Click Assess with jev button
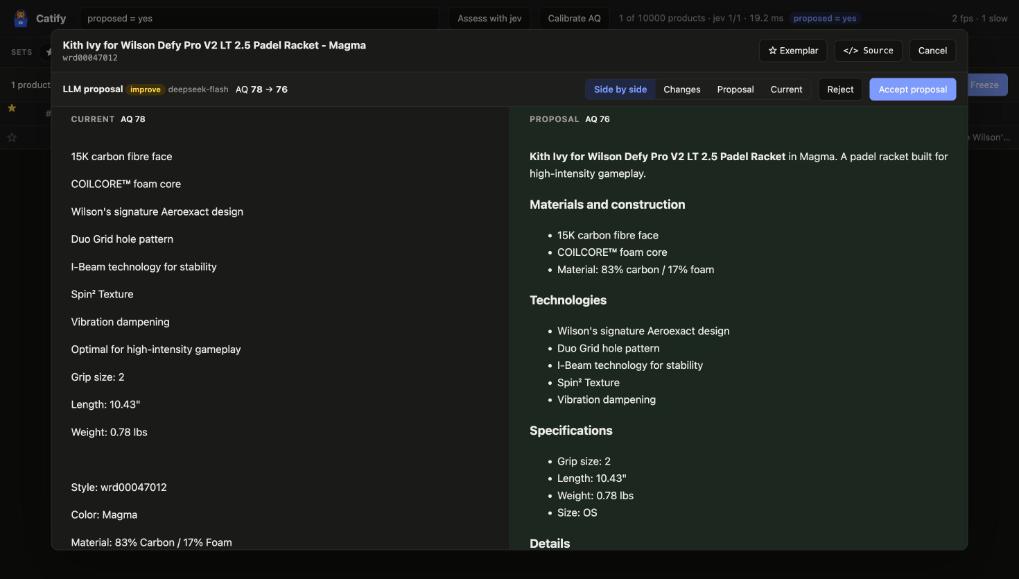The height and width of the screenshot is (579, 1019). click(x=489, y=18)
